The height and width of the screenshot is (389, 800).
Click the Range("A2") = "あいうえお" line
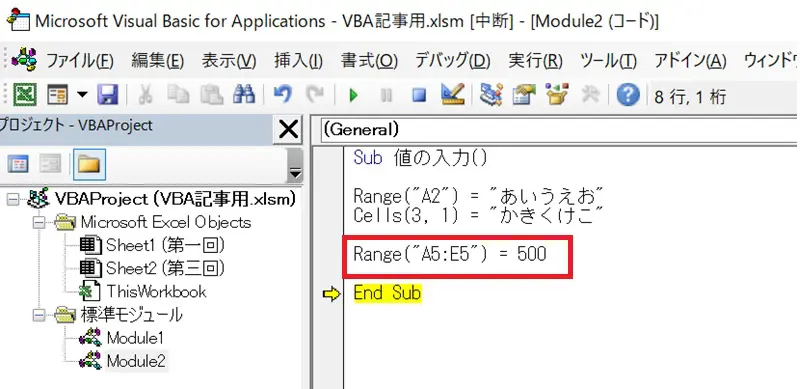click(479, 196)
